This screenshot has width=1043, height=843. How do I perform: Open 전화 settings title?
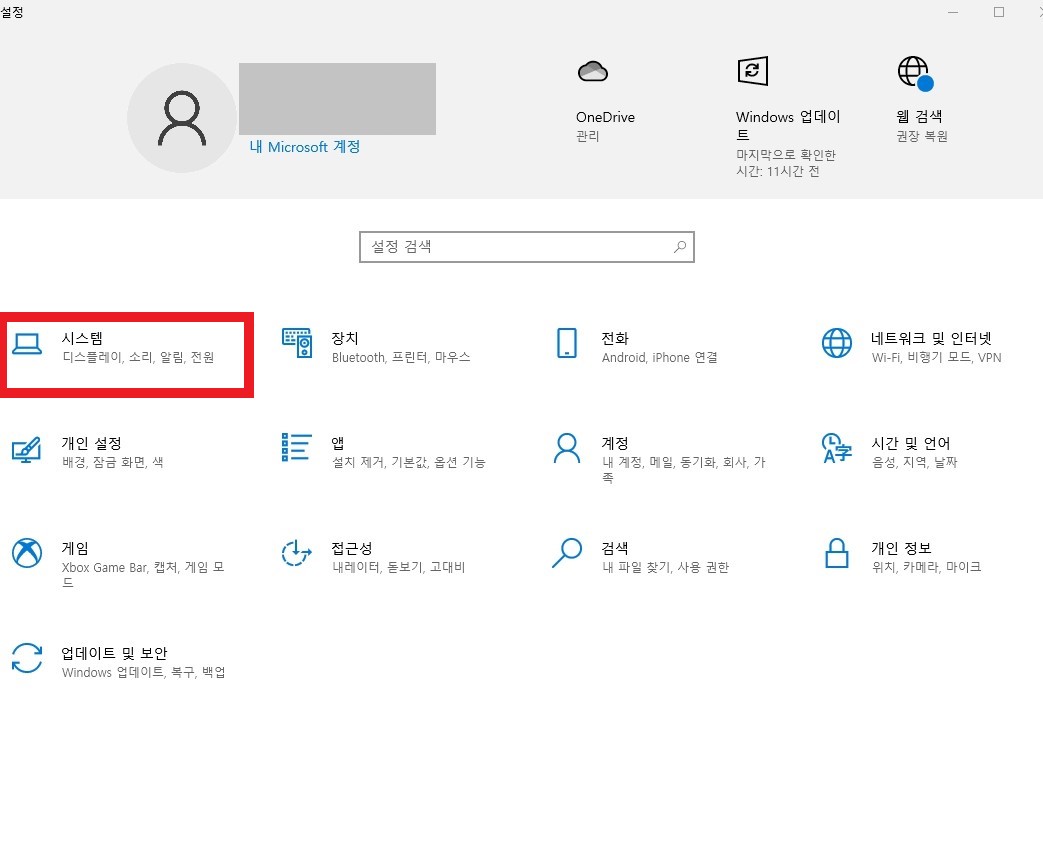(615, 338)
